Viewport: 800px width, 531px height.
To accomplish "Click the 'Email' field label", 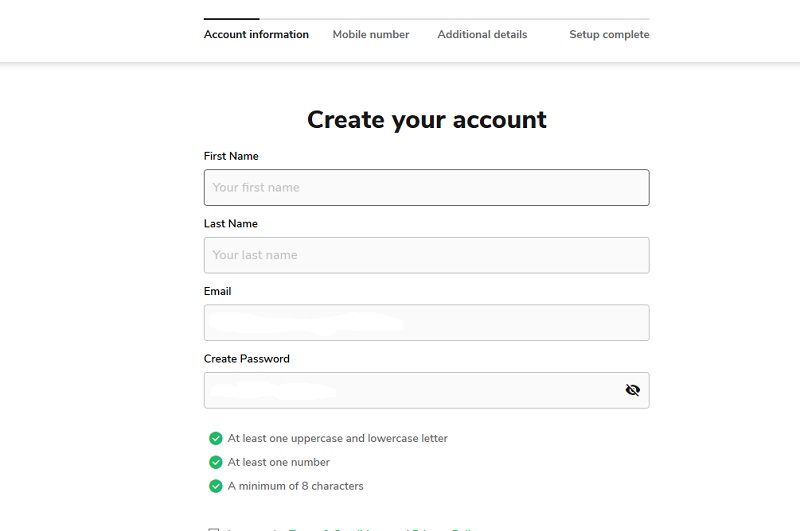I will point(217,291).
